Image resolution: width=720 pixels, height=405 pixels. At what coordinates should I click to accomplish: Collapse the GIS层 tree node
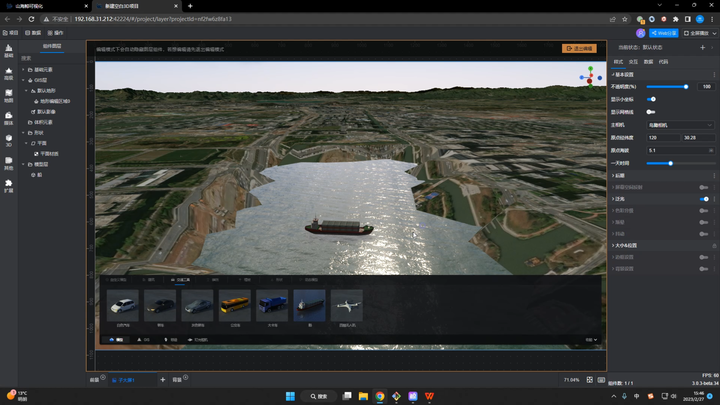25,80
